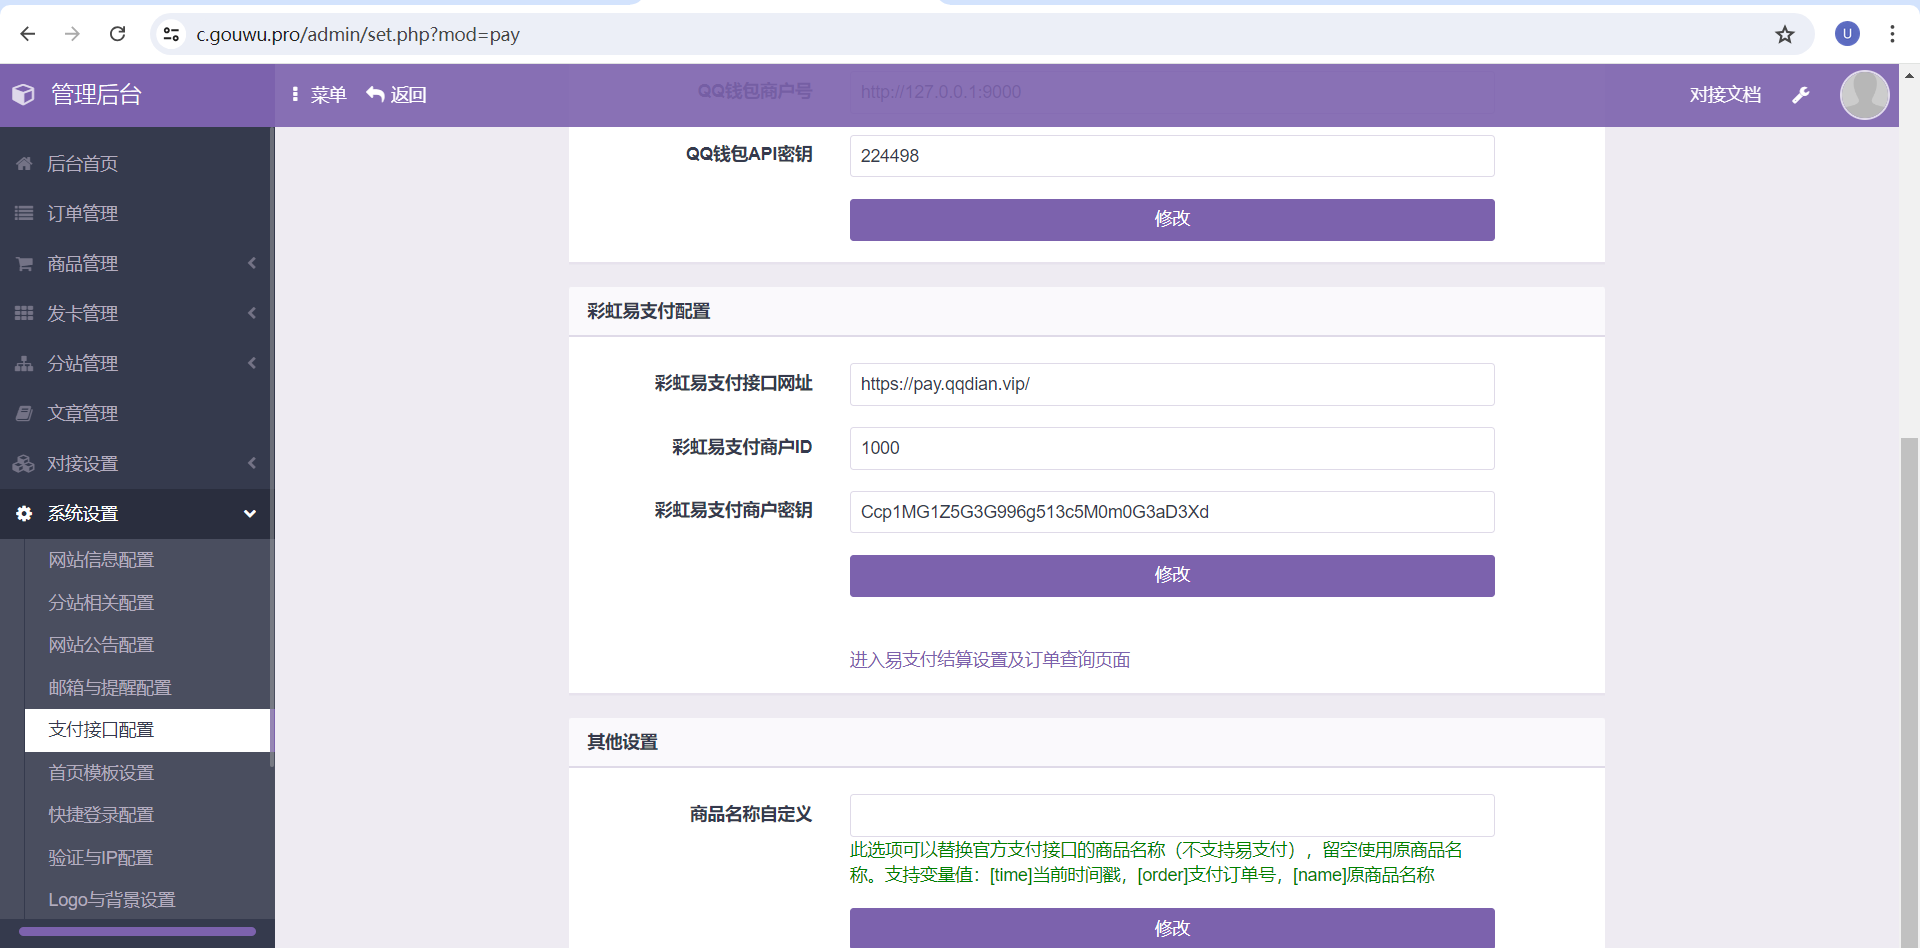This screenshot has width=1920, height=948.
Task: Click 返回 in the top bar
Action: pyautogui.click(x=397, y=95)
